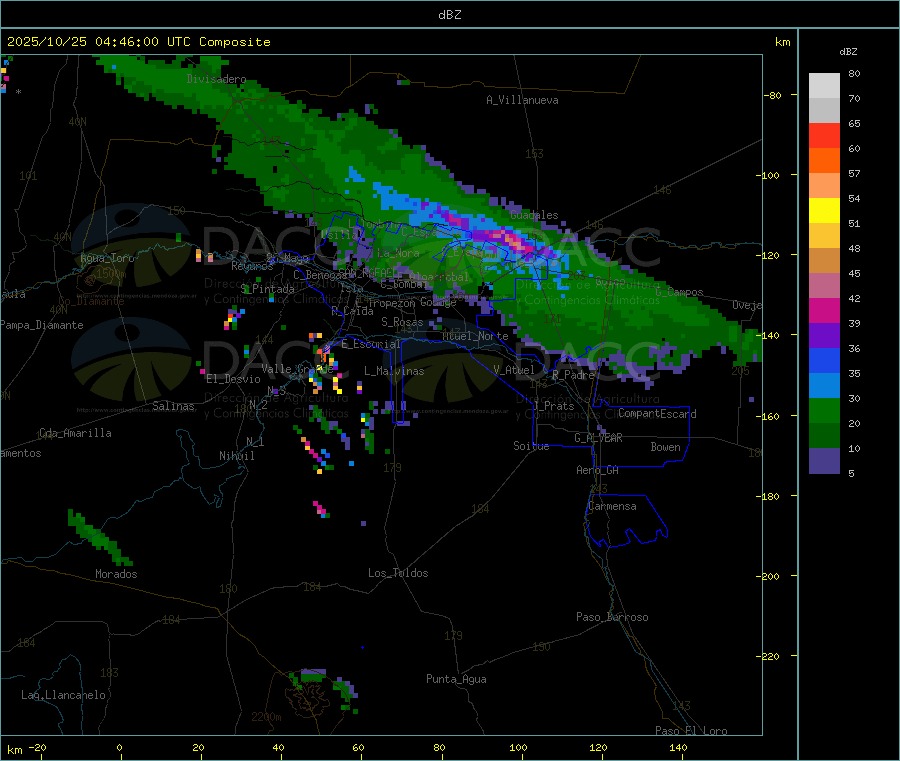The image size is (900, 761).
Task: Click the light blue swatch in the legend
Action: [824, 385]
